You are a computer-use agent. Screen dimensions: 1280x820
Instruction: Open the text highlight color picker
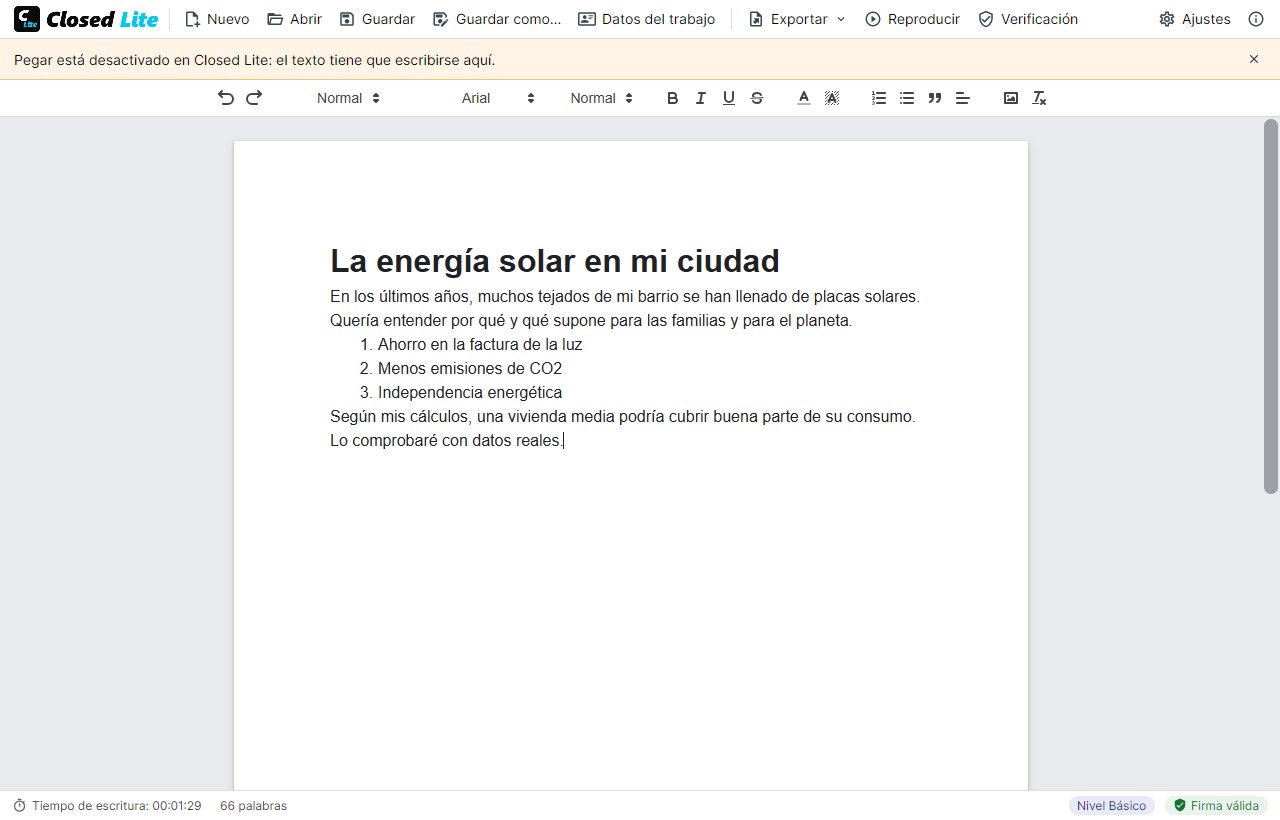(x=831, y=98)
